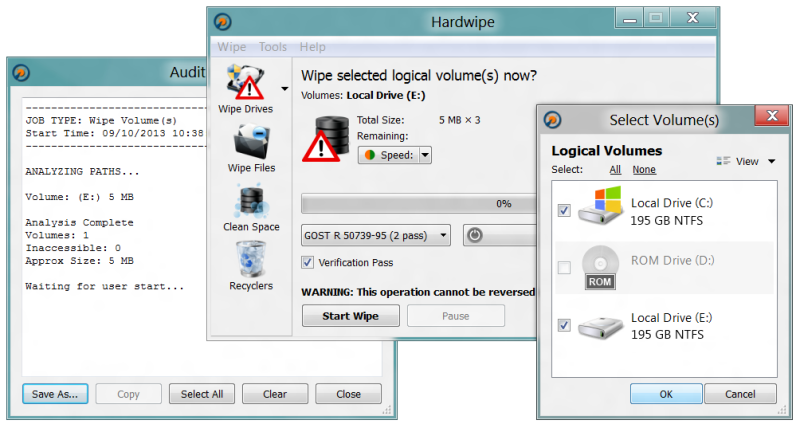Click the Select Volume(s) window logo icon
The height and width of the screenshot is (428, 800).
[x=552, y=120]
